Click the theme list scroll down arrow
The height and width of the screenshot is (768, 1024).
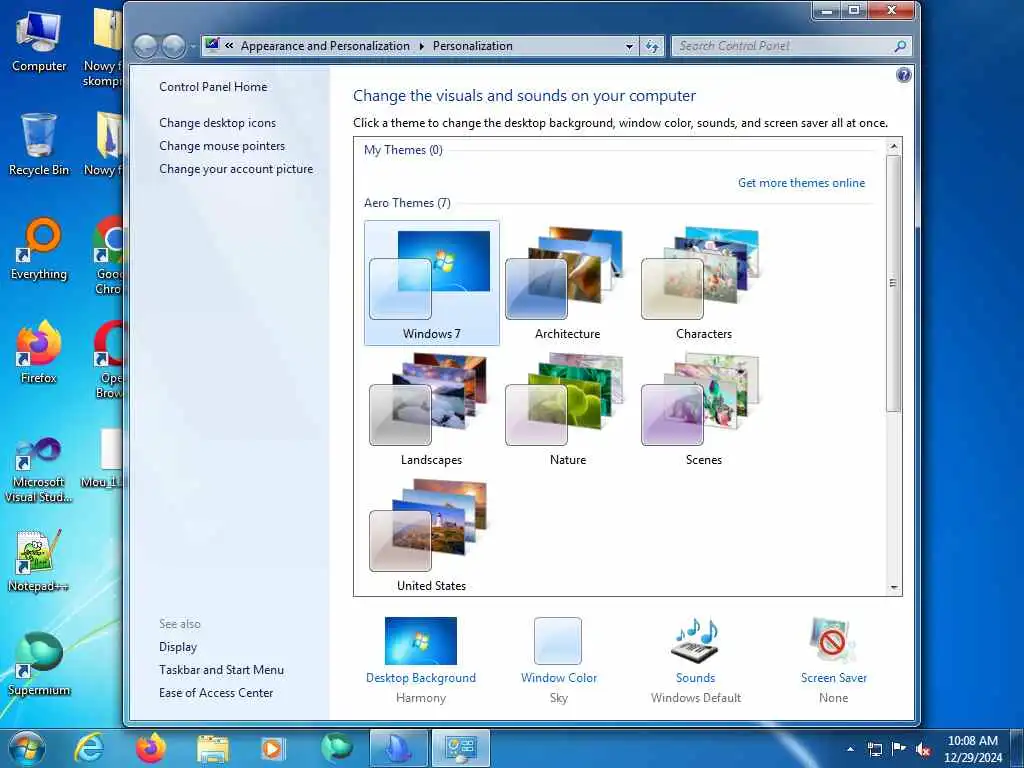click(x=894, y=588)
